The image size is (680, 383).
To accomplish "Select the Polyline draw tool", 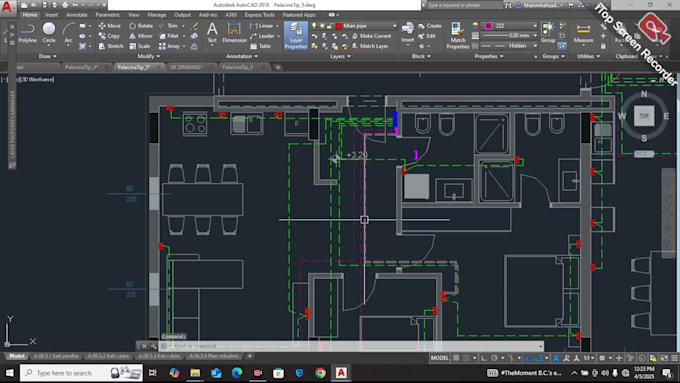I will click(27, 33).
